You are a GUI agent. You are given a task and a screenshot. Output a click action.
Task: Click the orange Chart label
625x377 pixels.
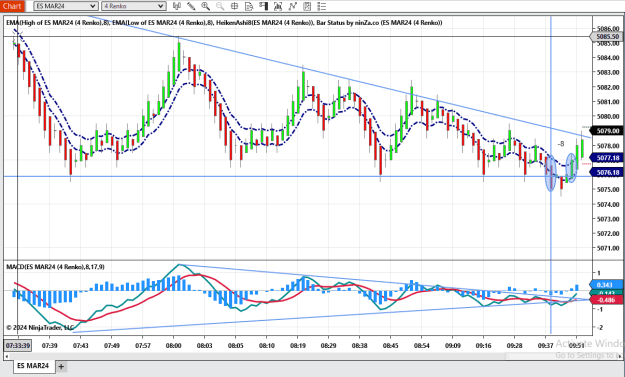(x=12, y=6)
